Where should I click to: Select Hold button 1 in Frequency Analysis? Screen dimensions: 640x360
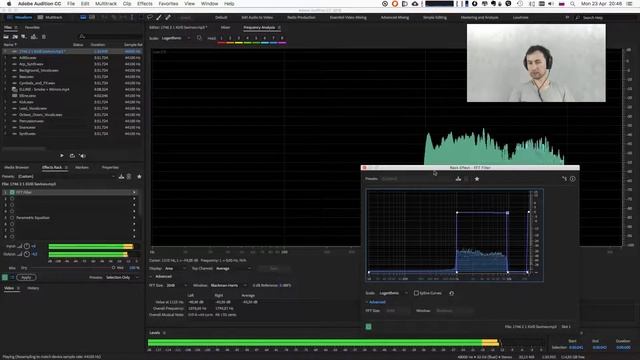click(222, 38)
